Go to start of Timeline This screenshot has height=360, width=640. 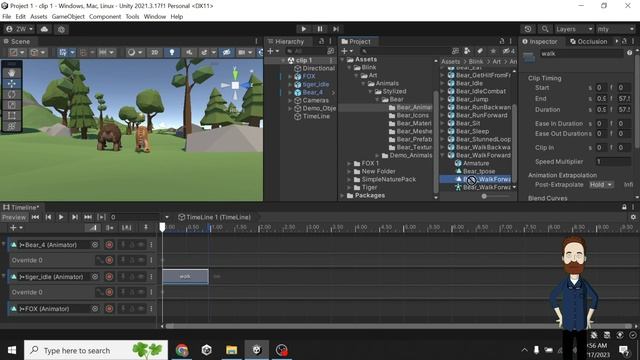point(35,217)
